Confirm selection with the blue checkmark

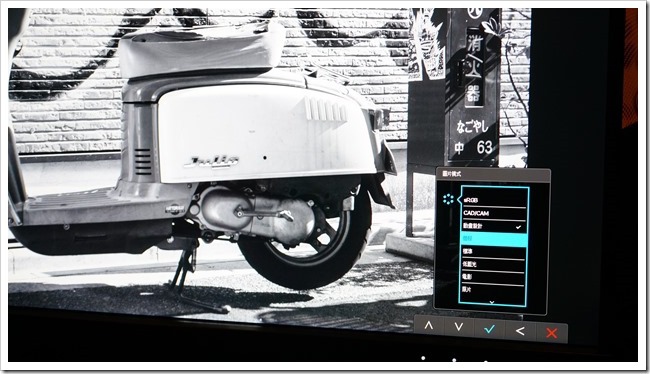click(x=490, y=329)
